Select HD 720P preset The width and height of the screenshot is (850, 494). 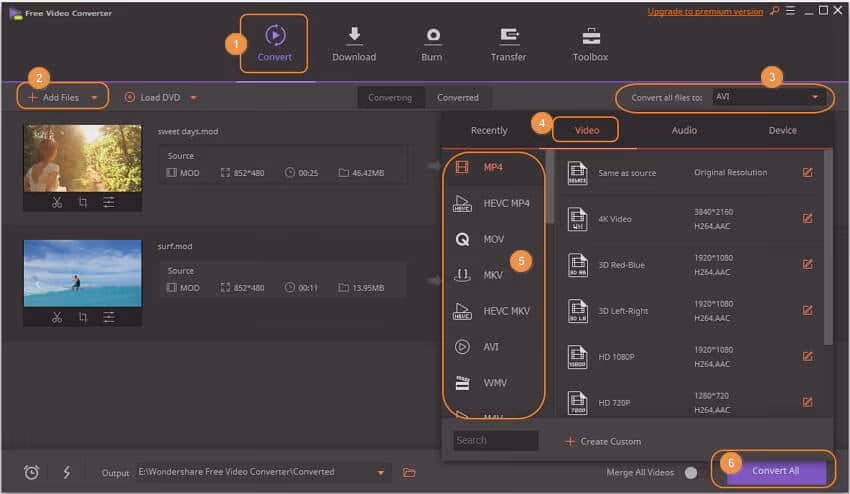tap(691, 402)
